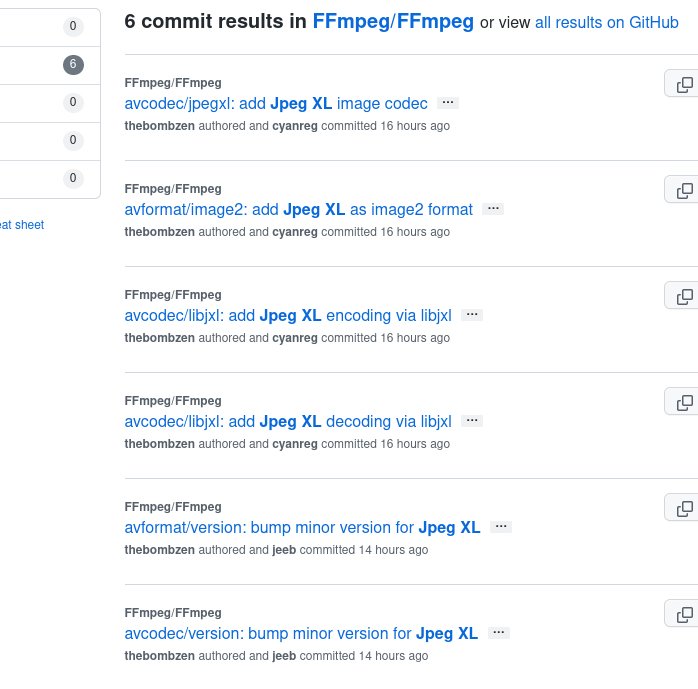Expand avformat/image2 commit description ellipsis
The image size is (698, 689).
click(x=493, y=209)
